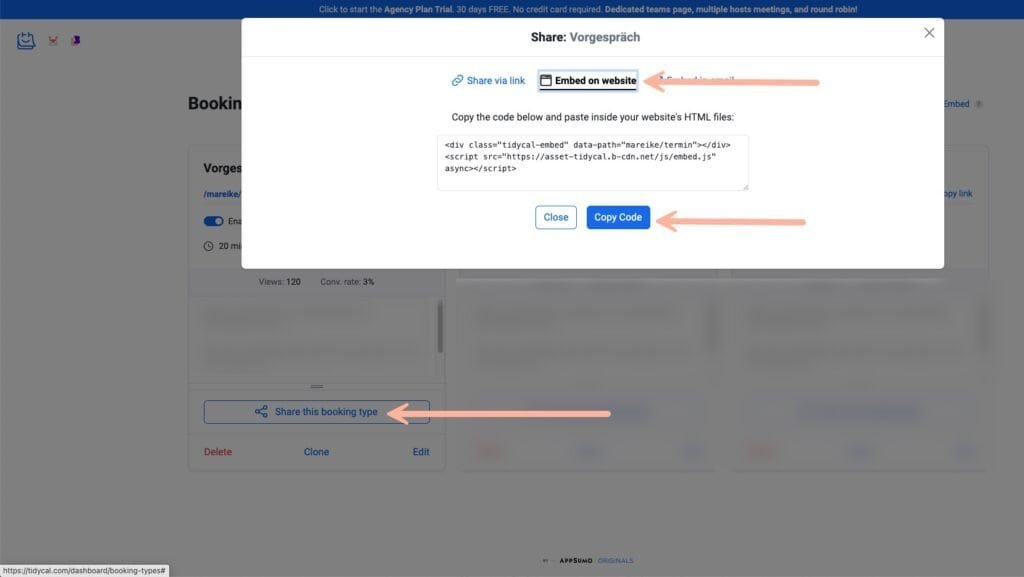
Task: Close the Share dialog with X icon
Action: pyautogui.click(x=929, y=33)
